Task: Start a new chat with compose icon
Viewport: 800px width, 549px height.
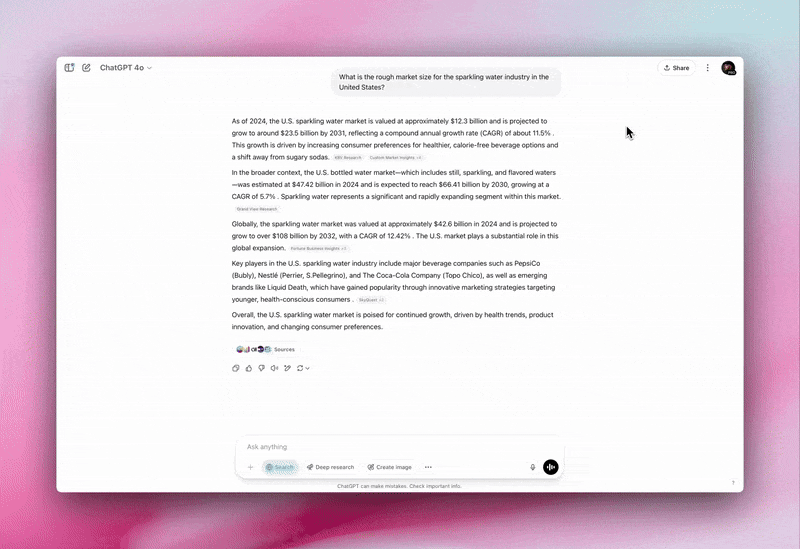Action: (86, 67)
